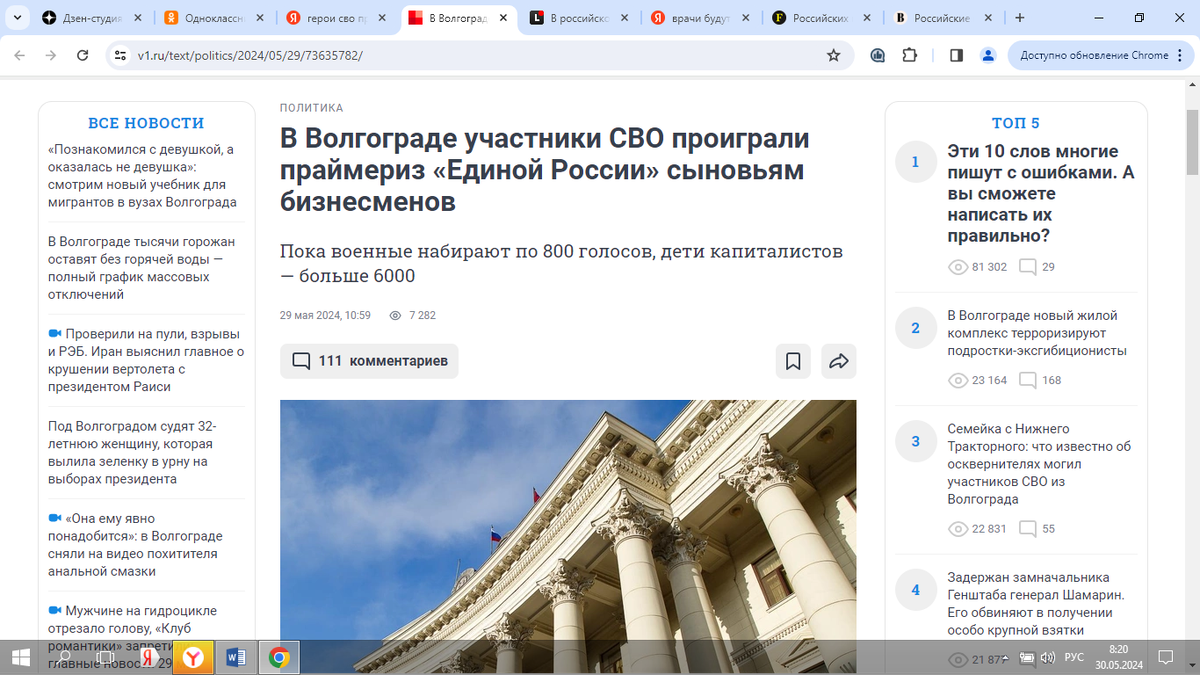Reload the page
1200x675 pixels.
coord(82,55)
